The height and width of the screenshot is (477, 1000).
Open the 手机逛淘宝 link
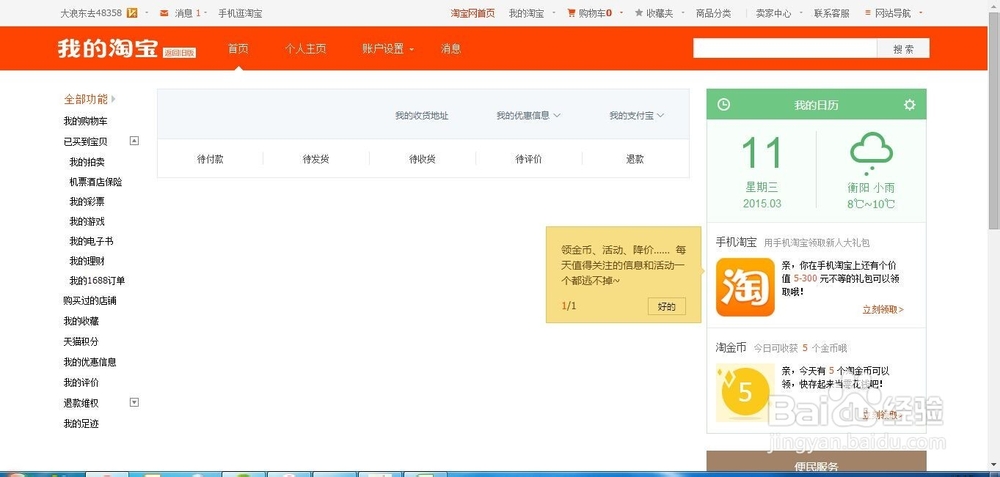pos(240,13)
